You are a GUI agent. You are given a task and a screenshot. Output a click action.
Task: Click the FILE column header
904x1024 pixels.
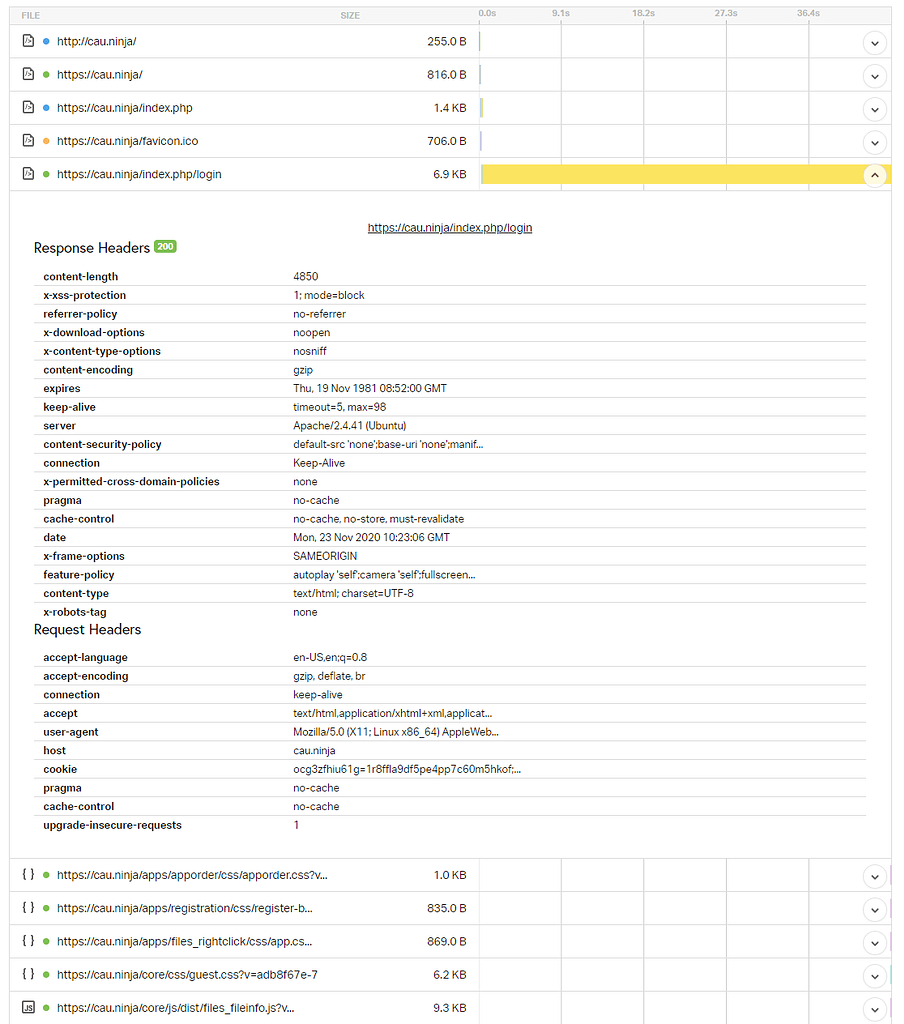pyautogui.click(x=31, y=16)
